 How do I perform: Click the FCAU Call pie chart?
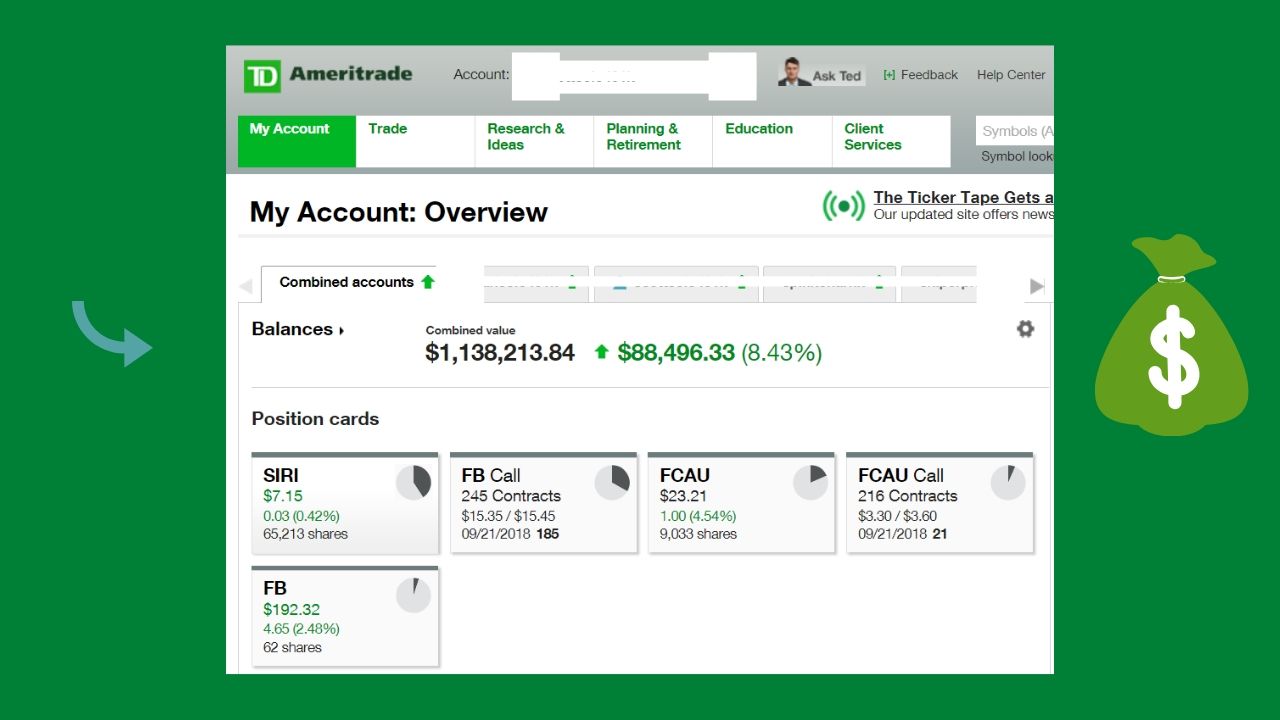[1008, 483]
